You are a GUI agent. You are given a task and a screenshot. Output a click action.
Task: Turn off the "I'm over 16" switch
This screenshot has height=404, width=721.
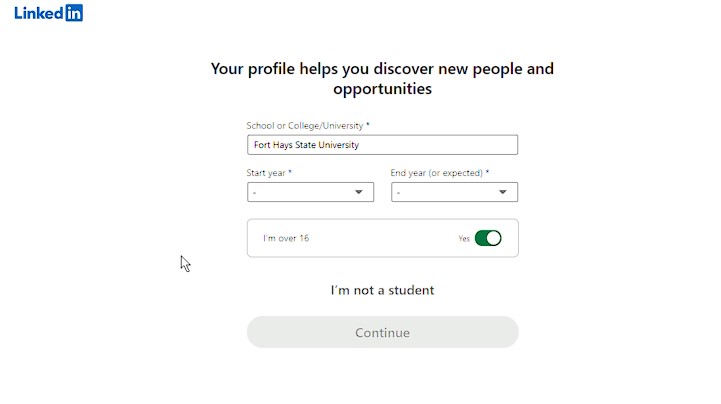point(488,238)
